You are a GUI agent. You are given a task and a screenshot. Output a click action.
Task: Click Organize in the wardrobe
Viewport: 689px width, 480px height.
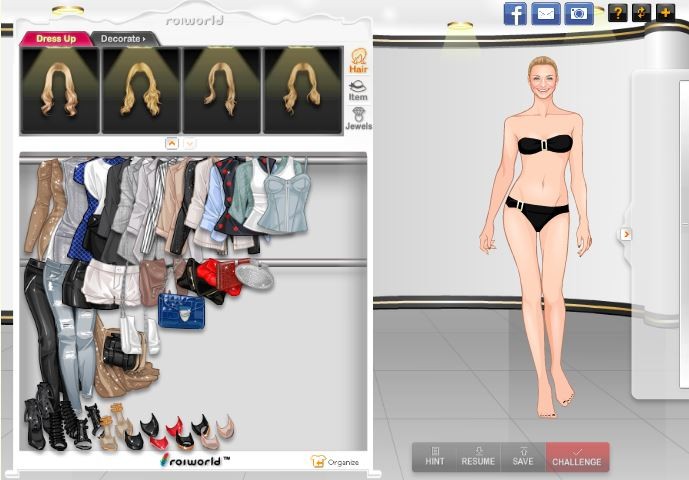pos(335,462)
